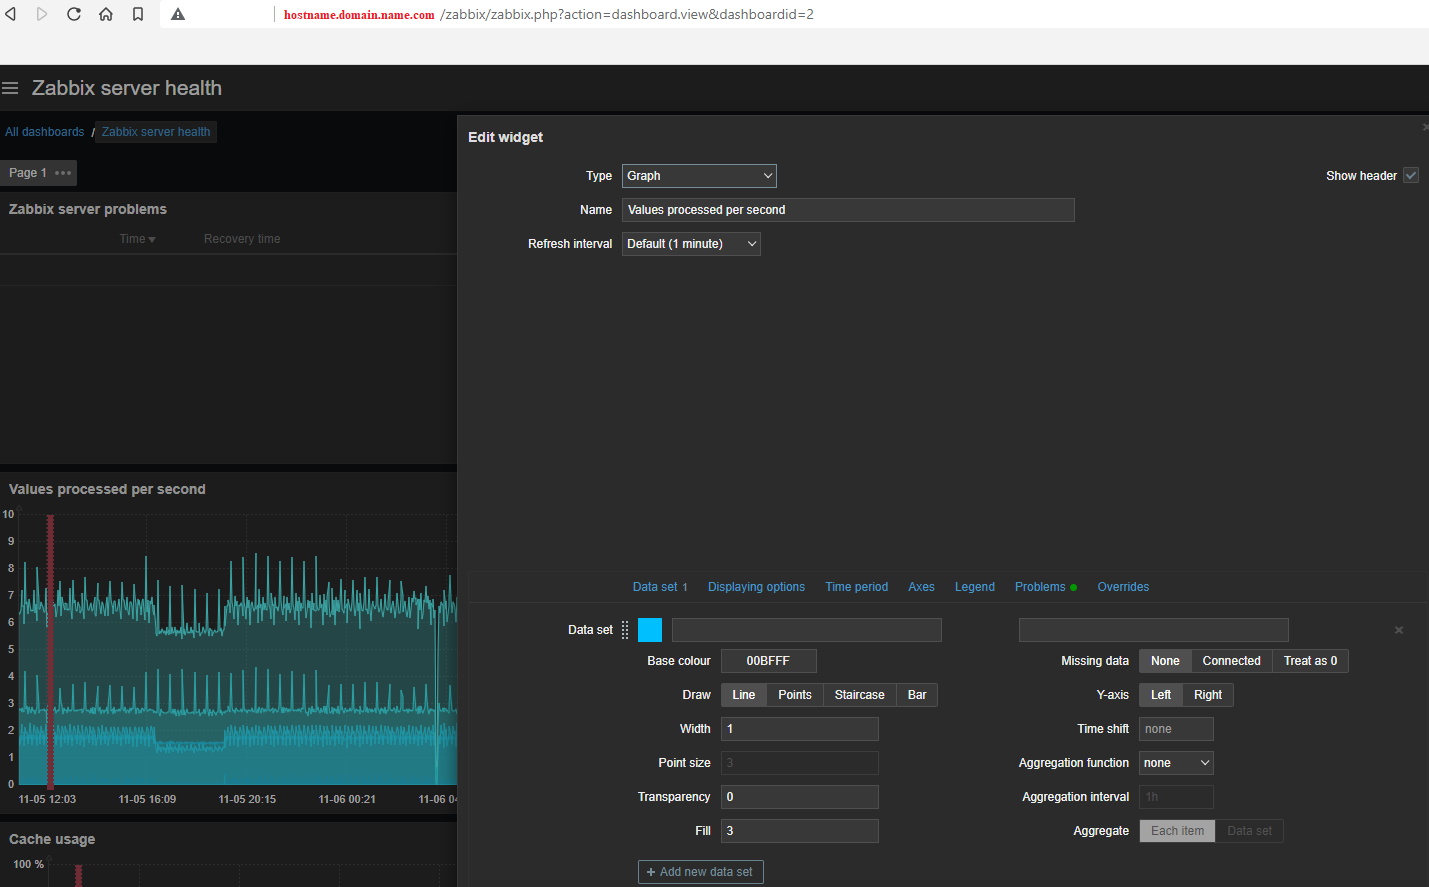Open the Zabbix sidebar hamburger menu
This screenshot has width=1429, height=887.
point(10,88)
